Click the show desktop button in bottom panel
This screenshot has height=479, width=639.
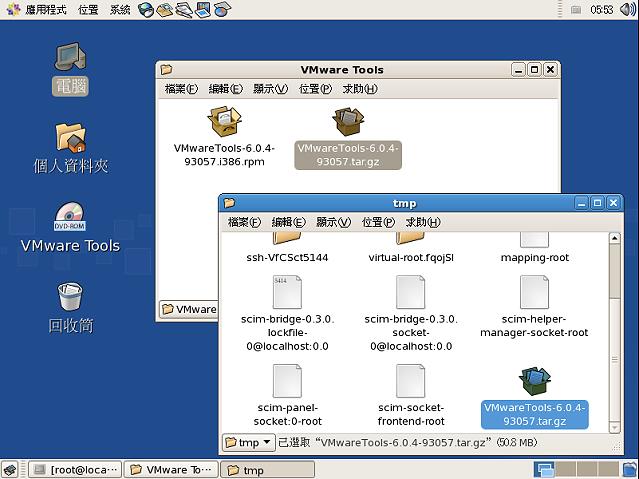[10, 470]
